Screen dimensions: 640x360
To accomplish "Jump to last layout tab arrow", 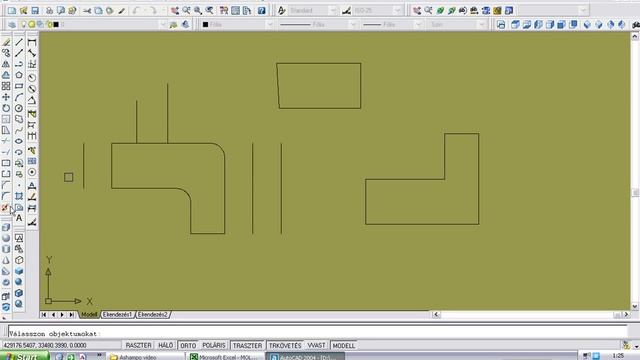I will pos(72,315).
